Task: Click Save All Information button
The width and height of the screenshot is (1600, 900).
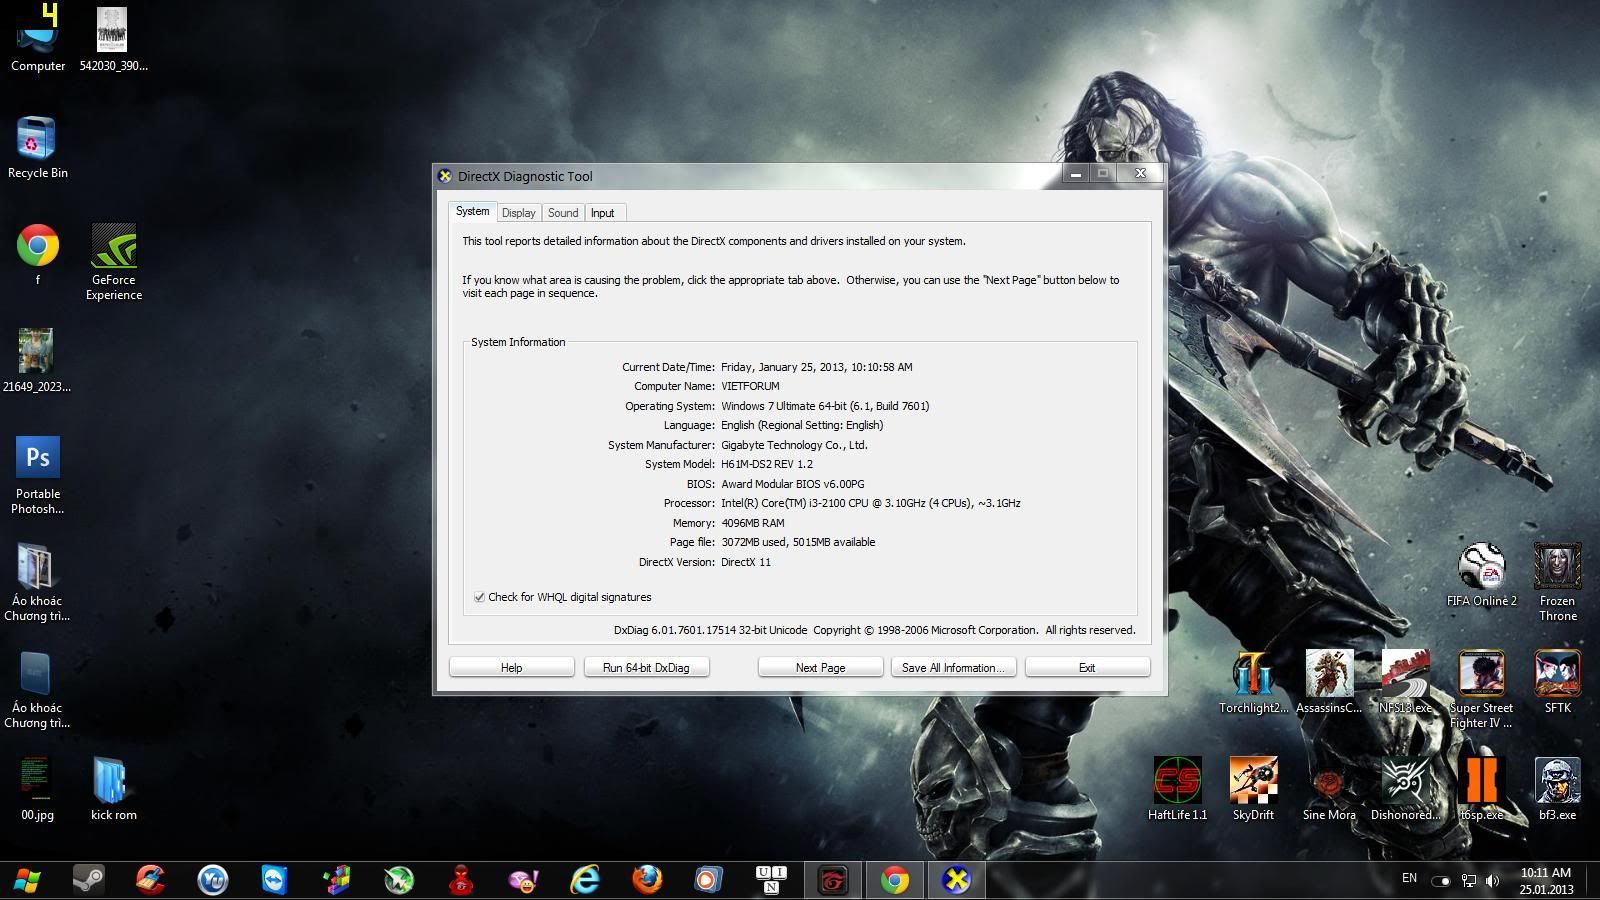Action: click(953, 667)
